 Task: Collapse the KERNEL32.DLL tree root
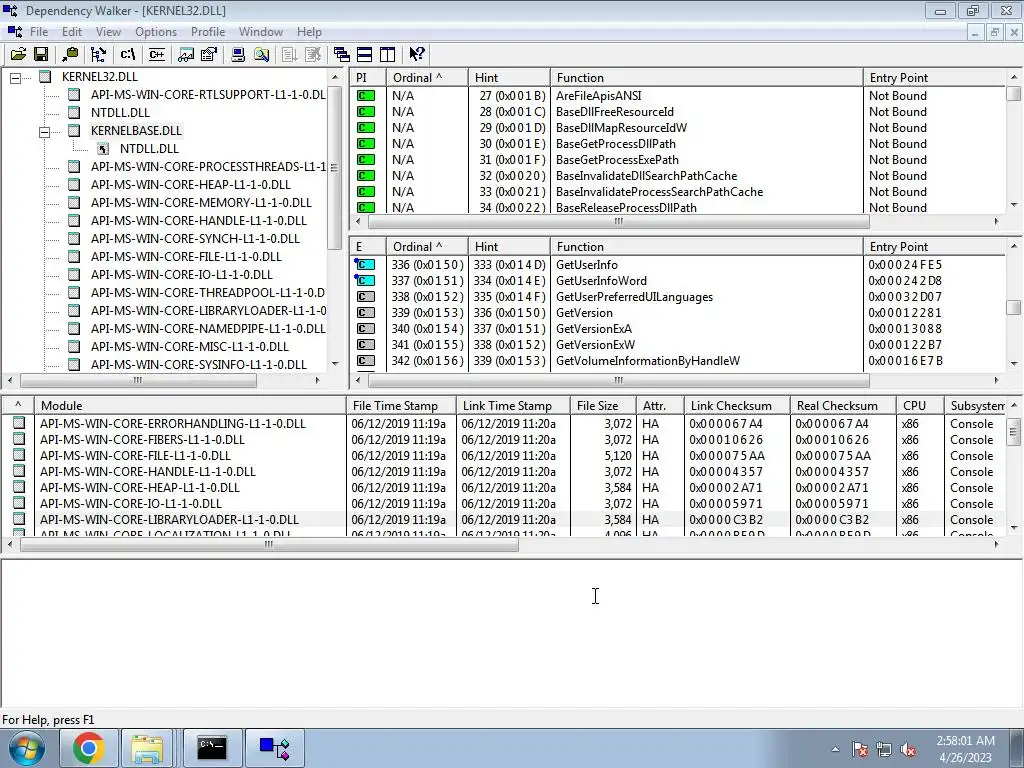tap(15, 78)
